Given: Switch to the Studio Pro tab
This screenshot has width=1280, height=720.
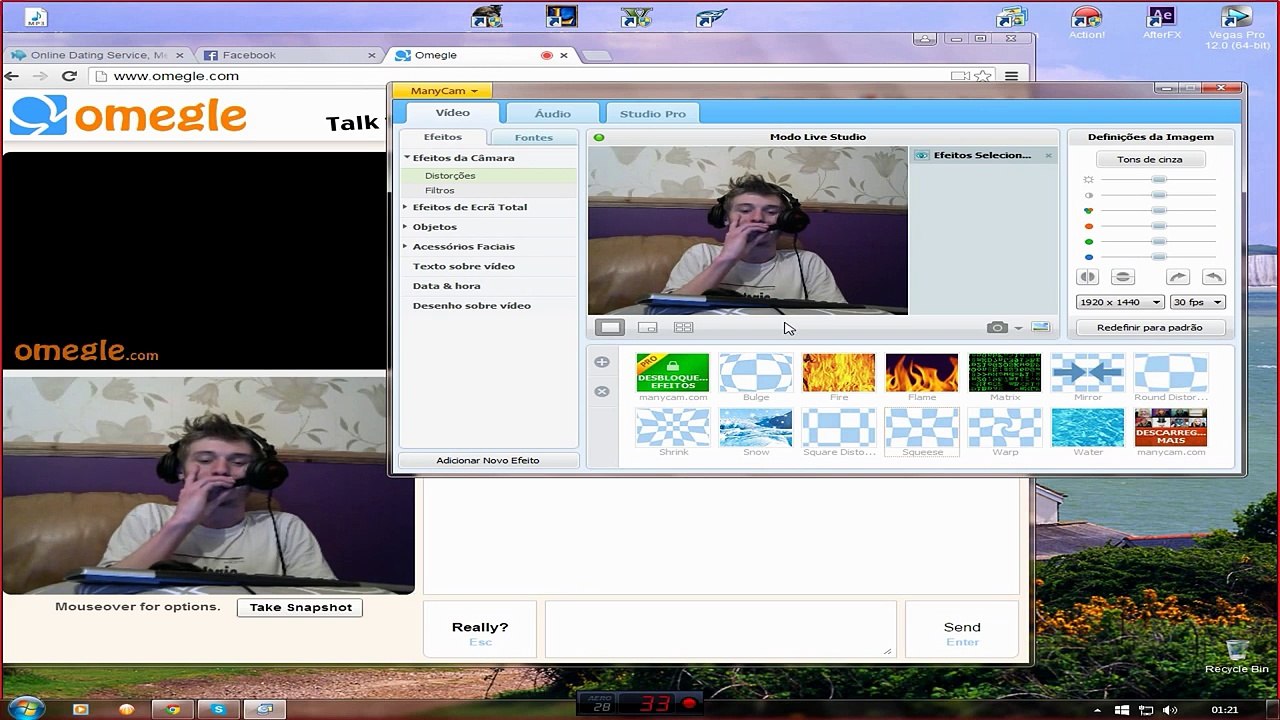Looking at the screenshot, I should coord(653,113).
